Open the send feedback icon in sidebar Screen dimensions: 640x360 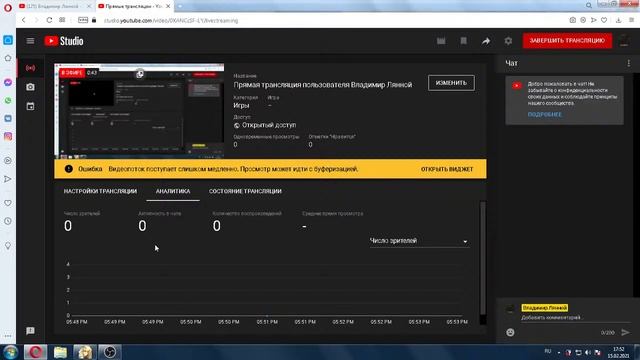[x=30, y=331]
